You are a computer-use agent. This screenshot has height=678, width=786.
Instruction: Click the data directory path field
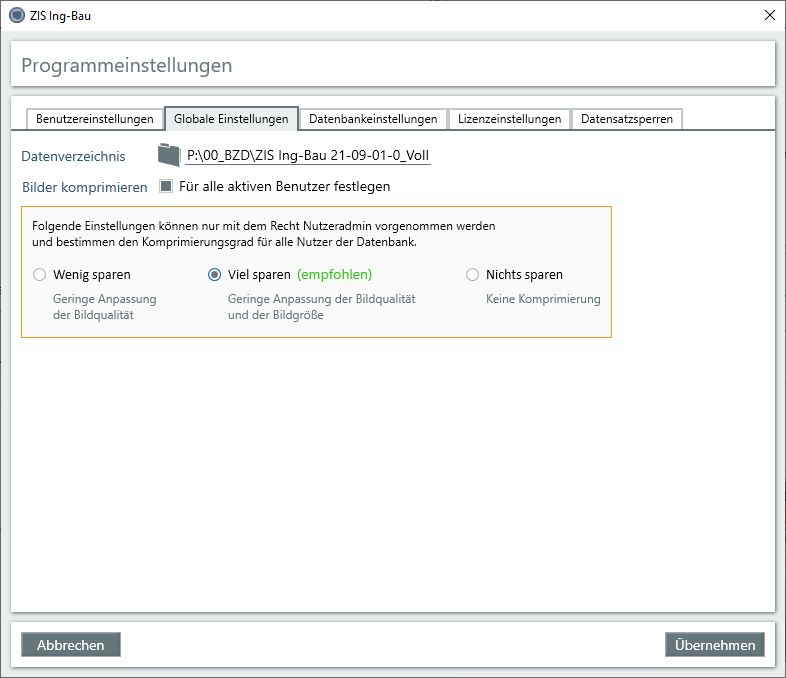[308, 155]
